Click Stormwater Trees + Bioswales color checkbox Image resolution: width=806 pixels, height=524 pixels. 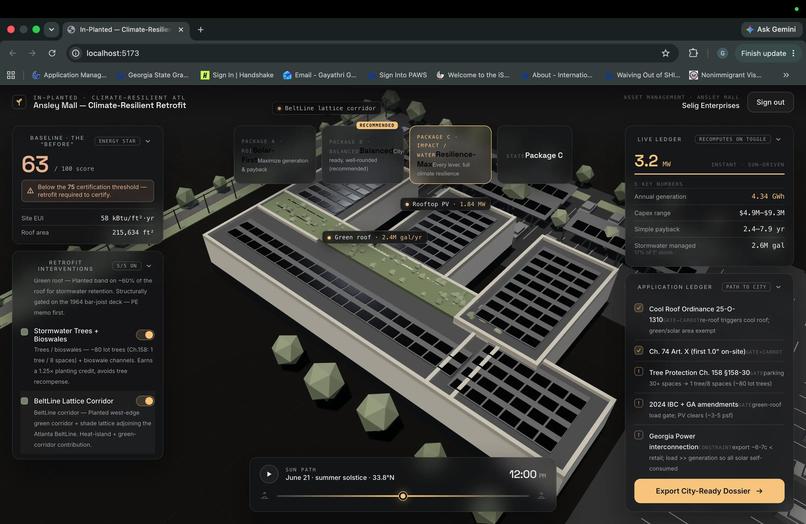(24, 332)
